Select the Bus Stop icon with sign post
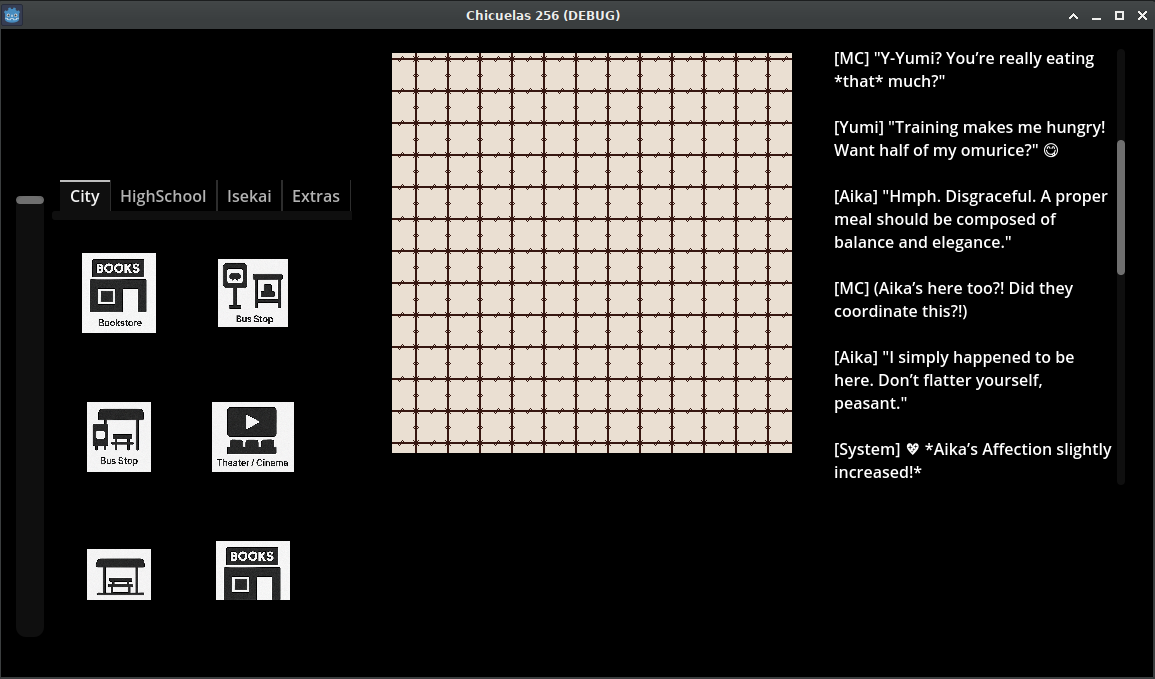1155x679 pixels. 253,292
